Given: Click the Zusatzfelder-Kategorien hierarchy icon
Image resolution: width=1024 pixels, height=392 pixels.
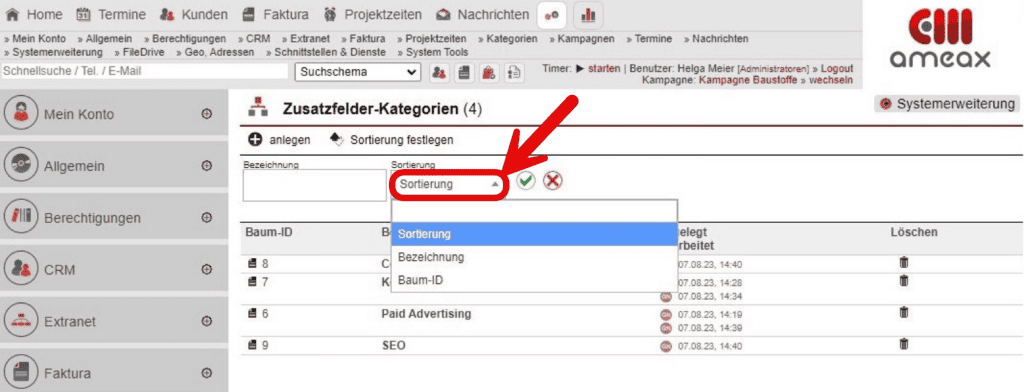Looking at the screenshot, I should (259, 108).
